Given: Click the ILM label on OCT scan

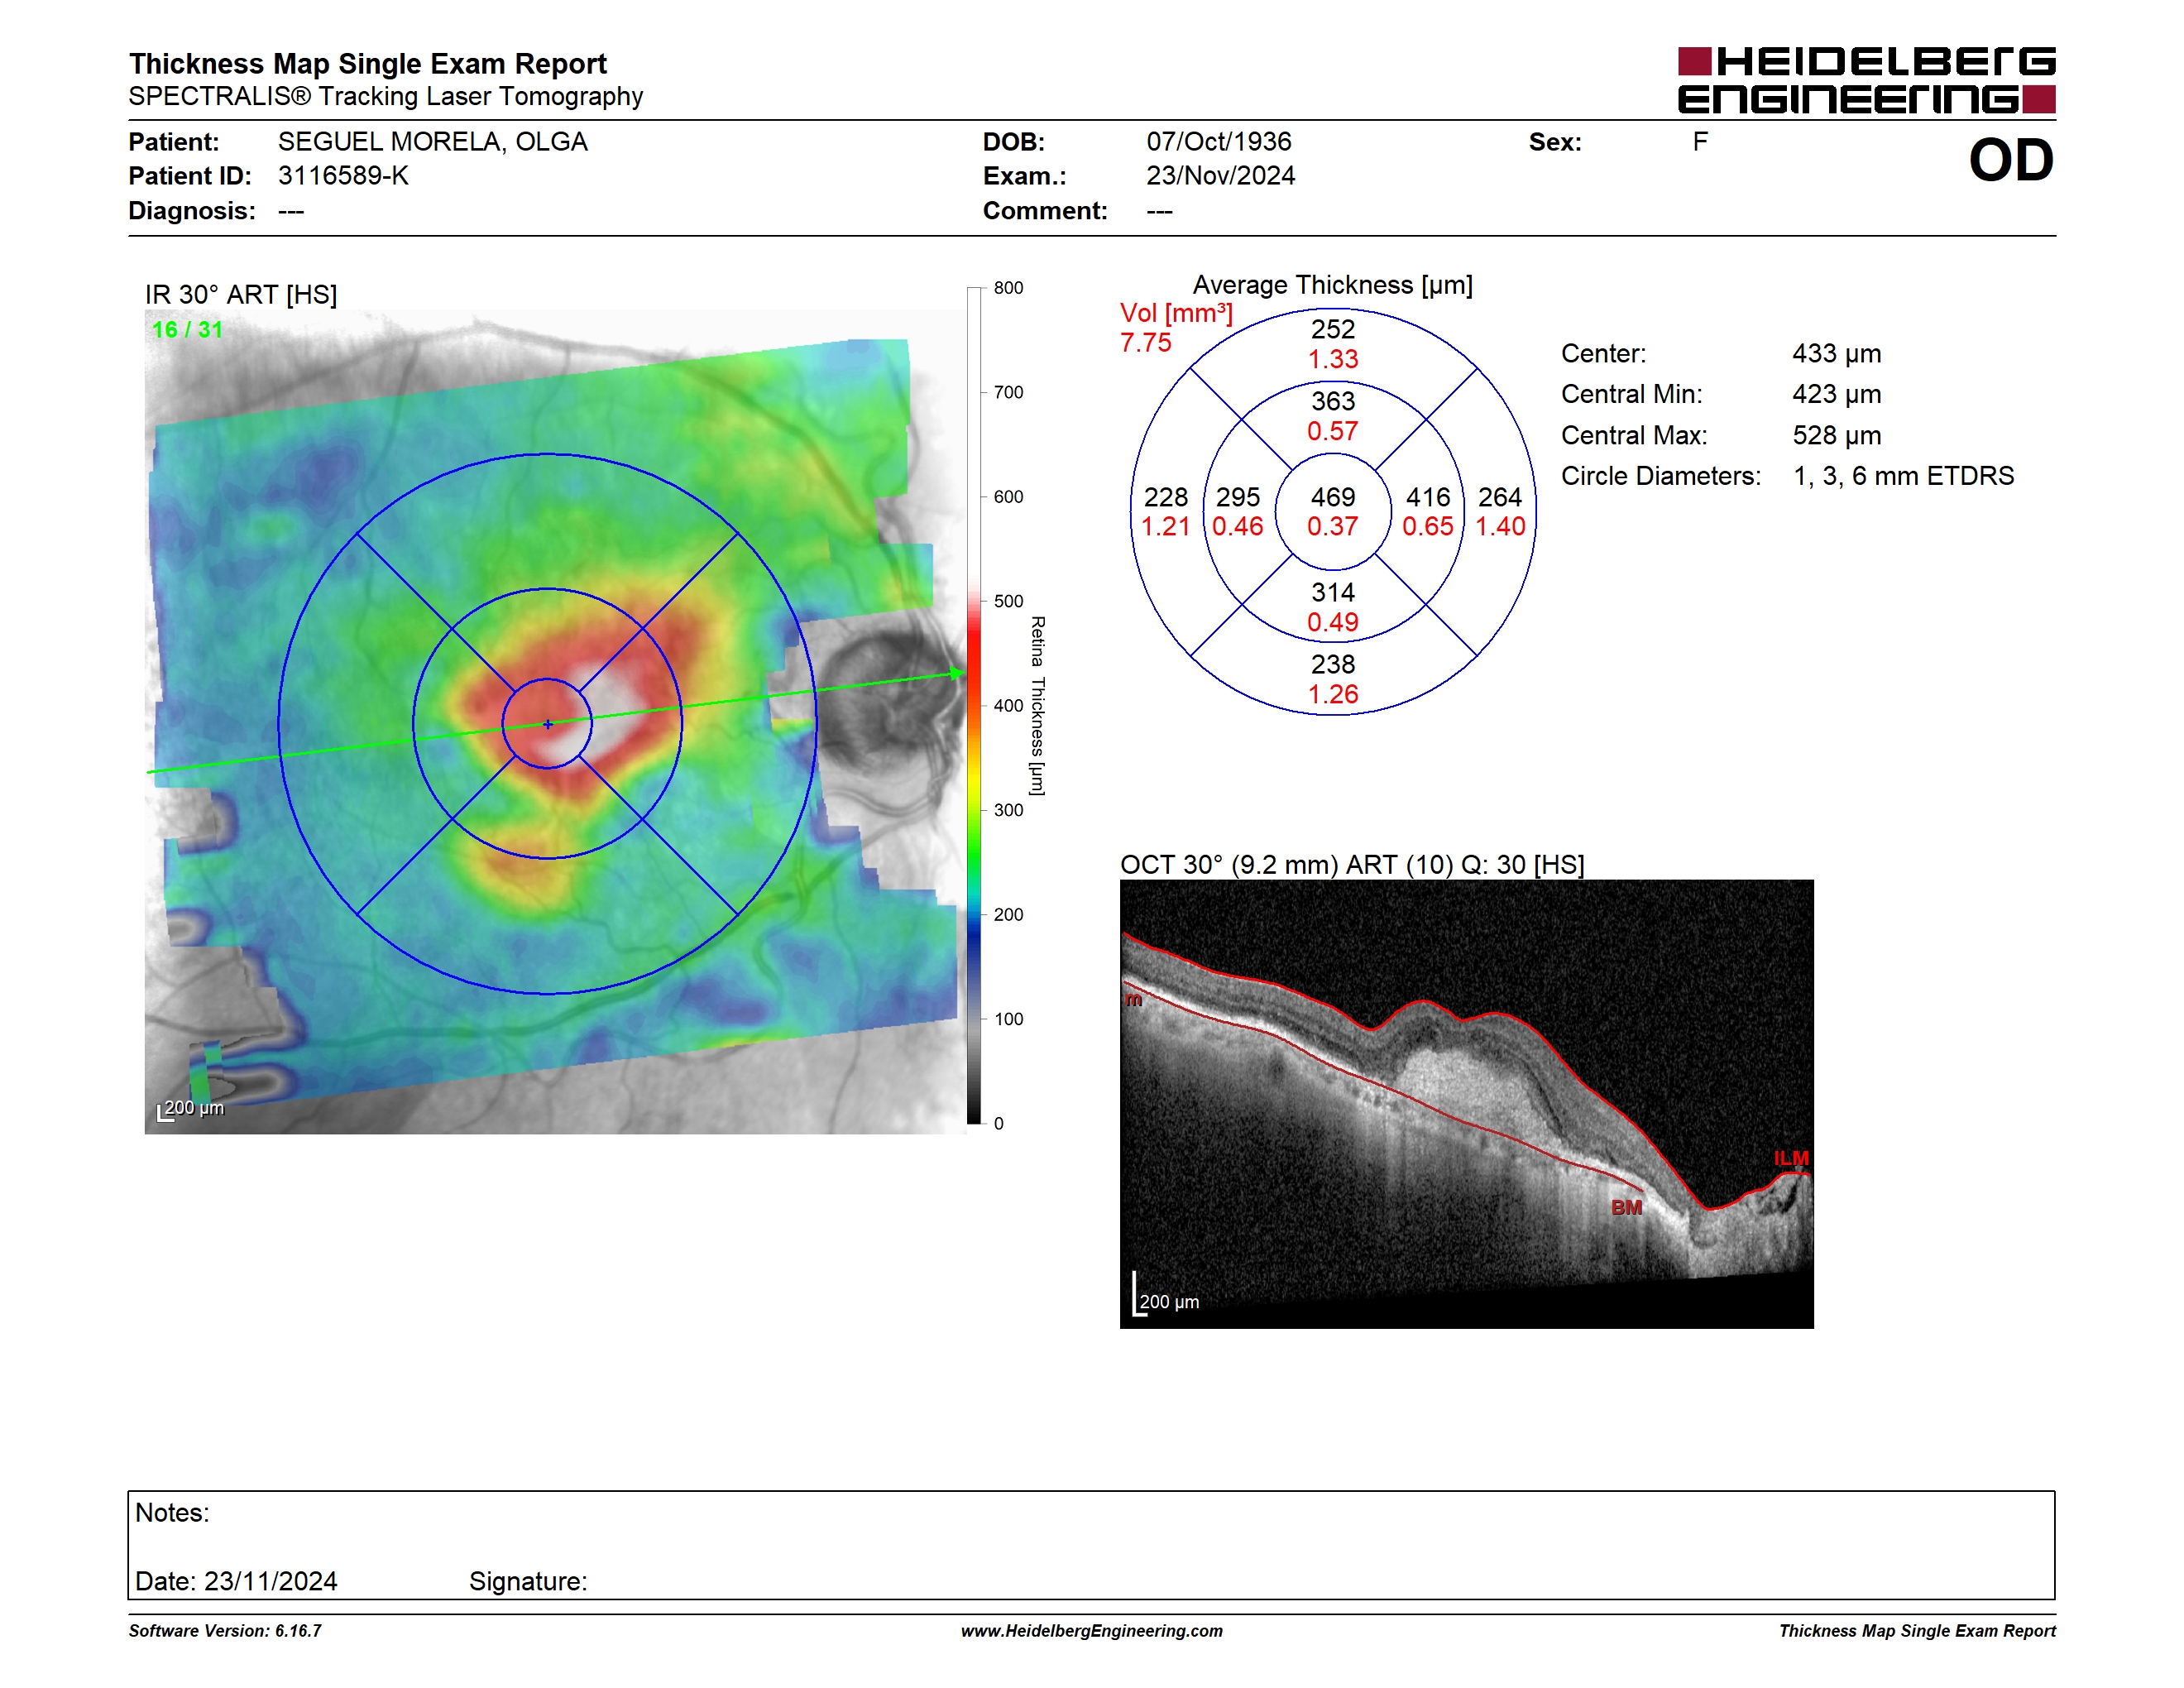Looking at the screenshot, I should 1791,1158.
